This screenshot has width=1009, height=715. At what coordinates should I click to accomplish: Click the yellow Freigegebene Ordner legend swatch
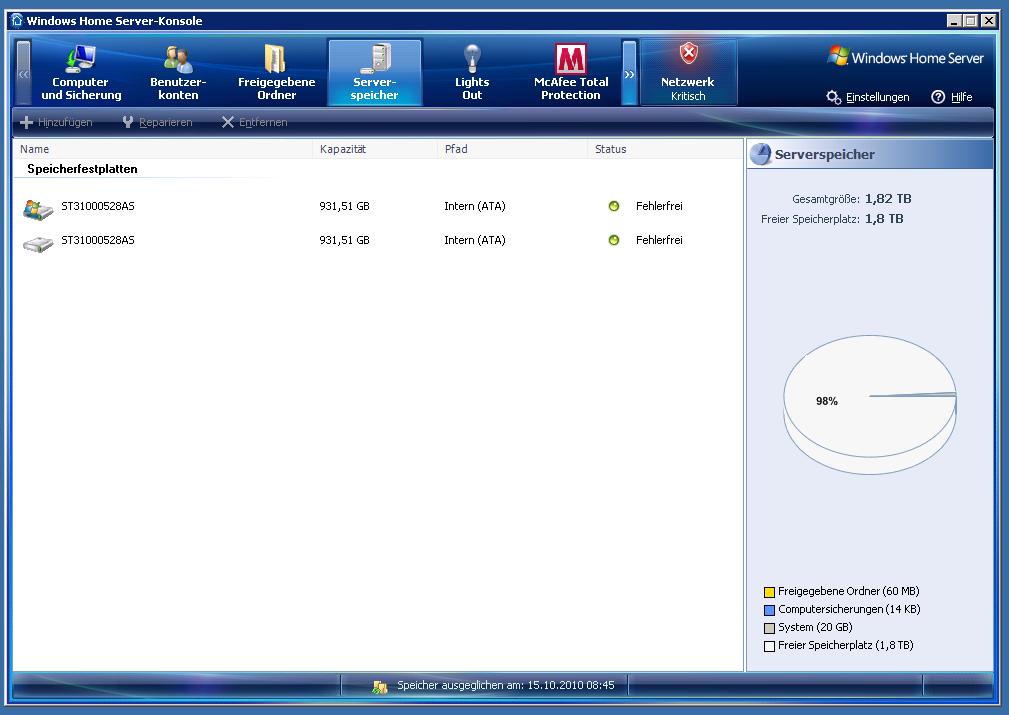click(x=769, y=592)
